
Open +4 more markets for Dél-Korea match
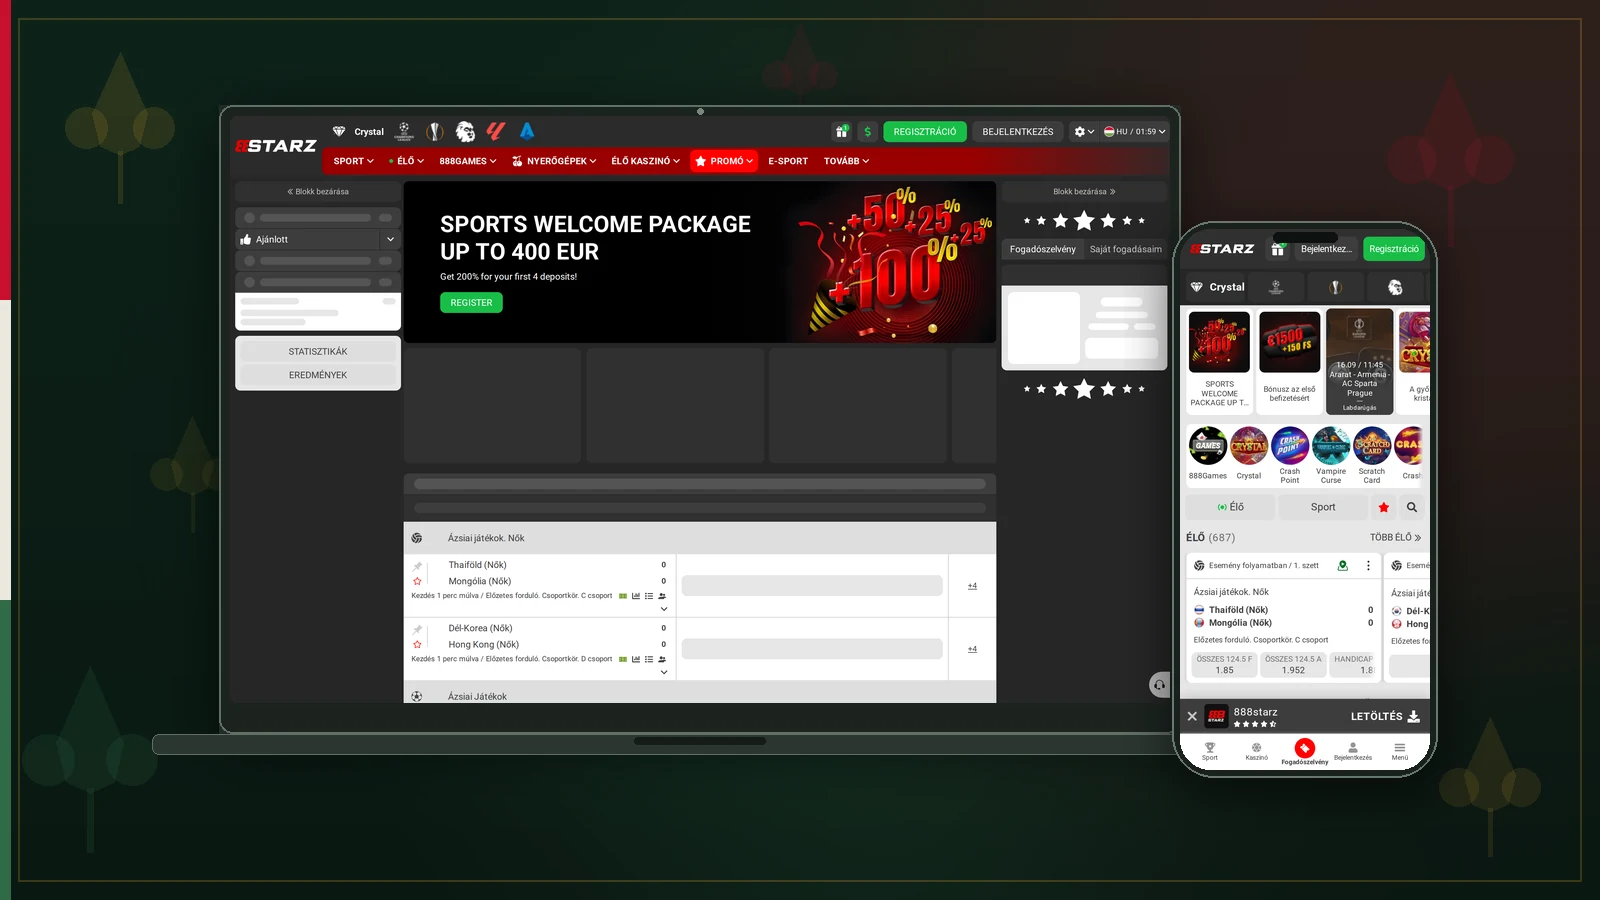coord(972,649)
